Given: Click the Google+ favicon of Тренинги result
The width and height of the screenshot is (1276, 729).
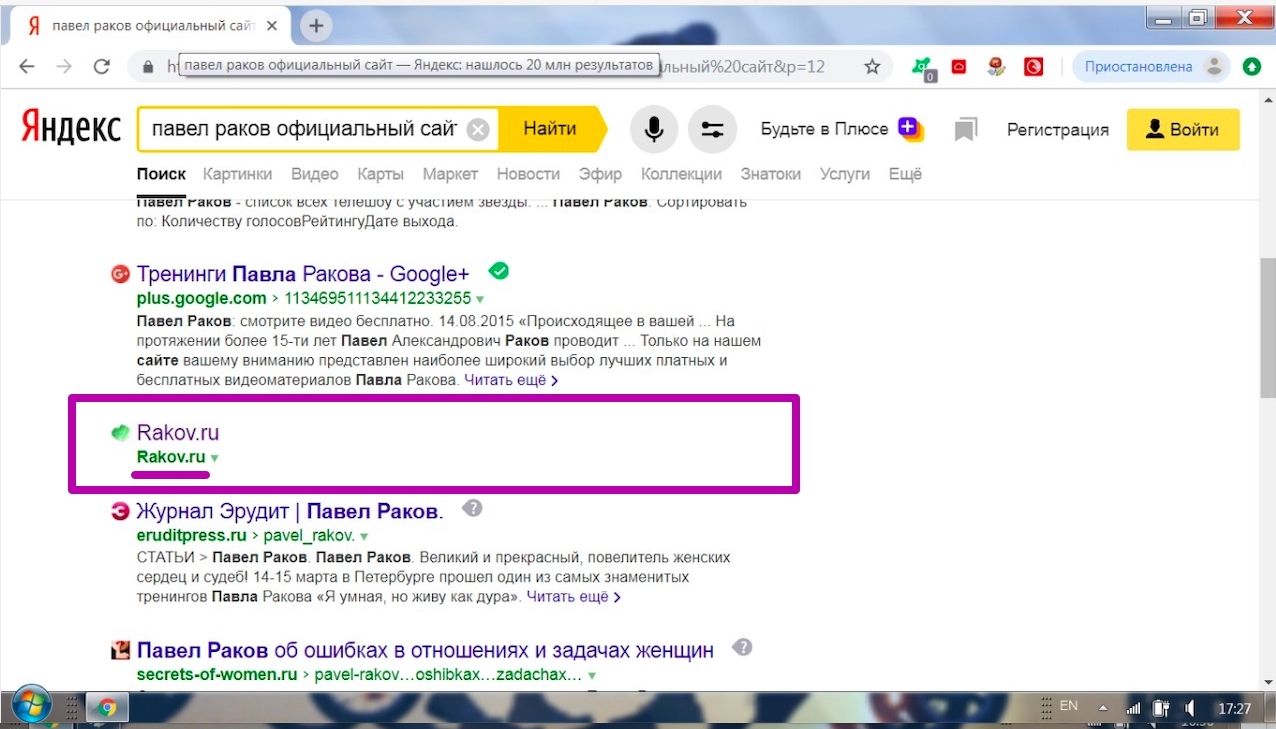Looking at the screenshot, I should coord(120,273).
